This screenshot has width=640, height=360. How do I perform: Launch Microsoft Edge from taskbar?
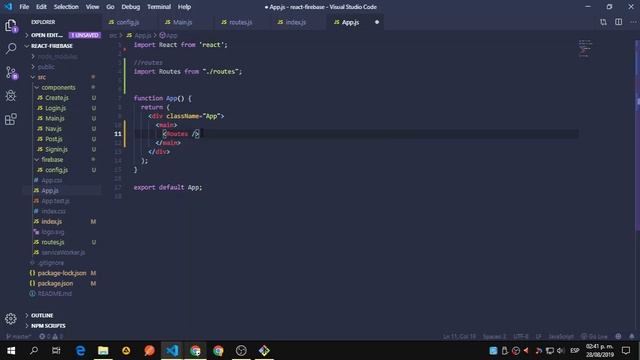80,350
